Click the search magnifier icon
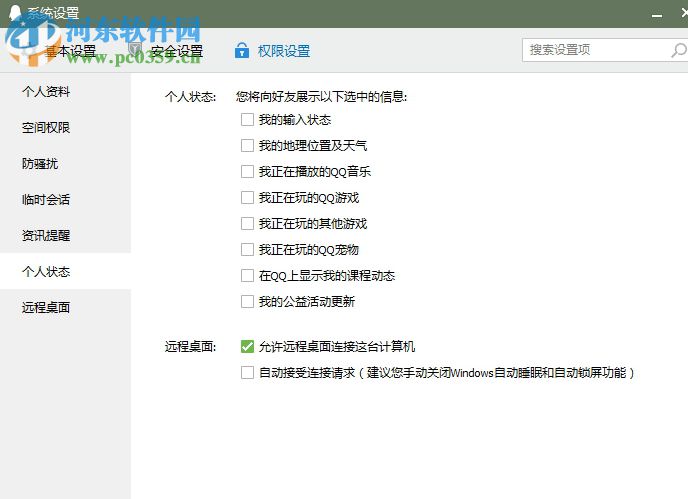This screenshot has width=688, height=499. [678, 50]
